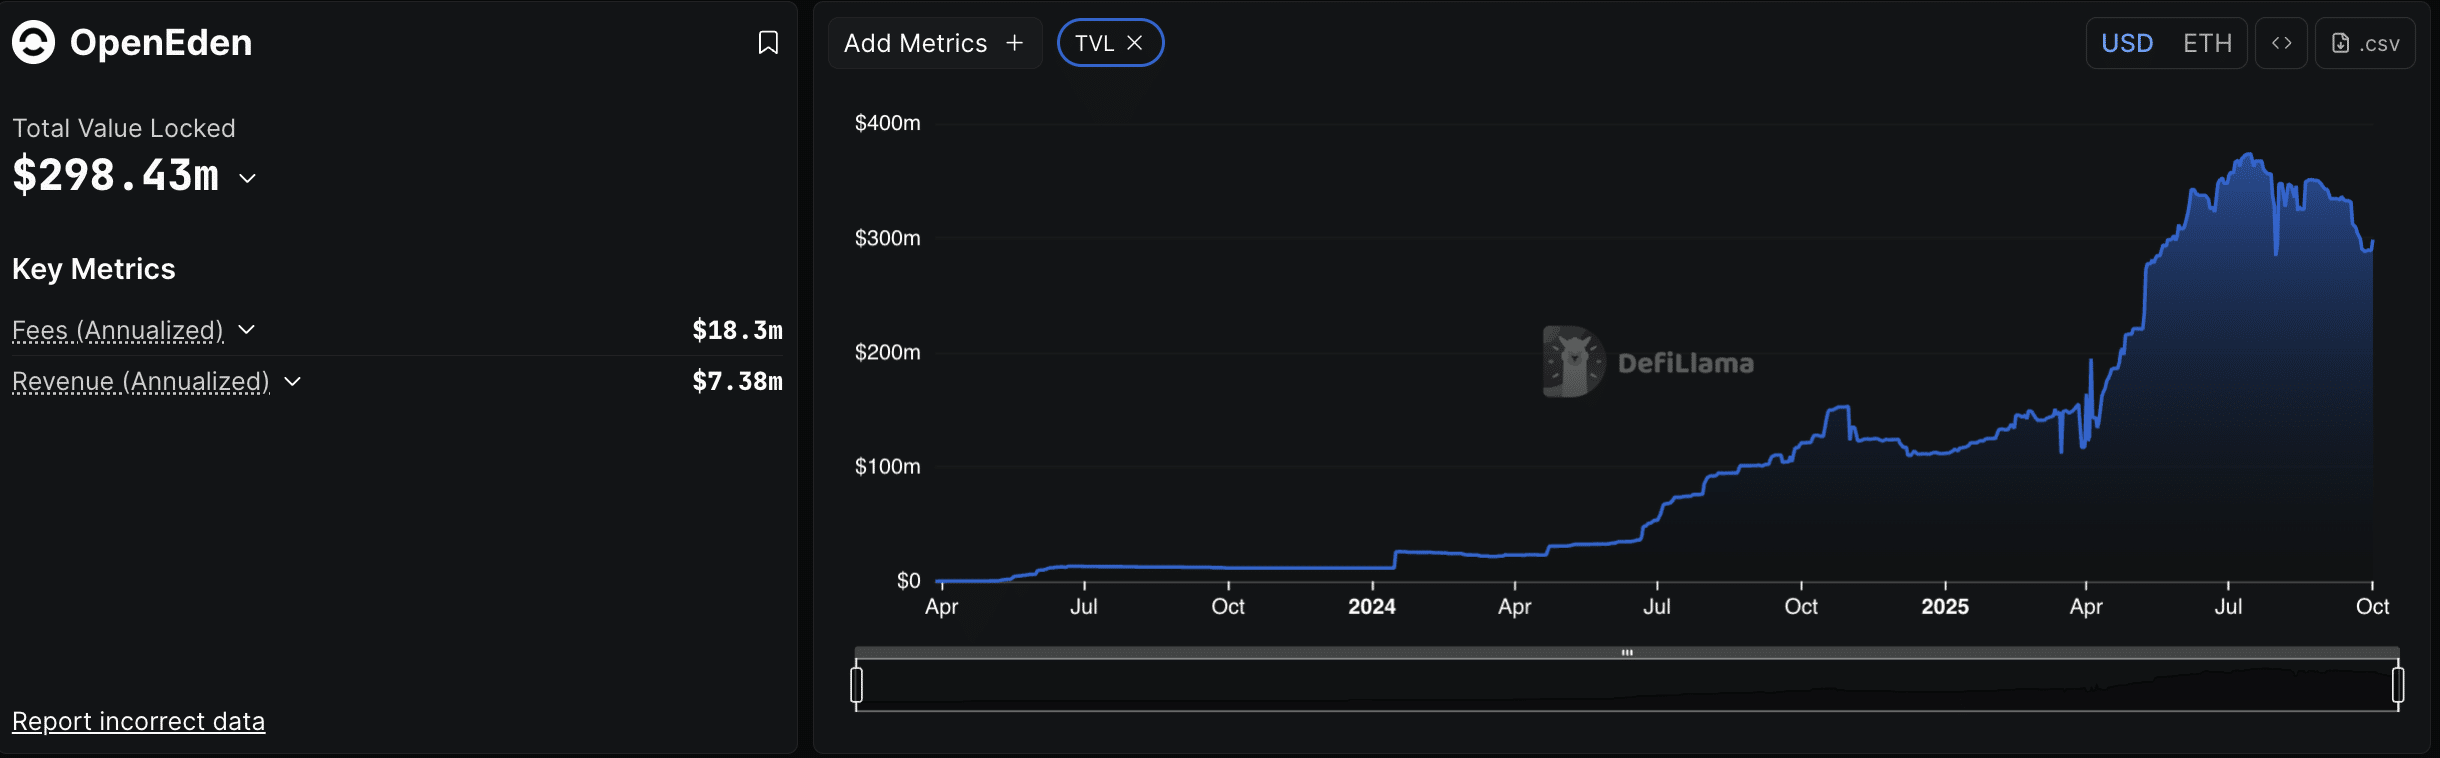Expand the Fees (Annualized) details
The height and width of the screenshot is (758, 2440).
pyautogui.click(x=247, y=330)
